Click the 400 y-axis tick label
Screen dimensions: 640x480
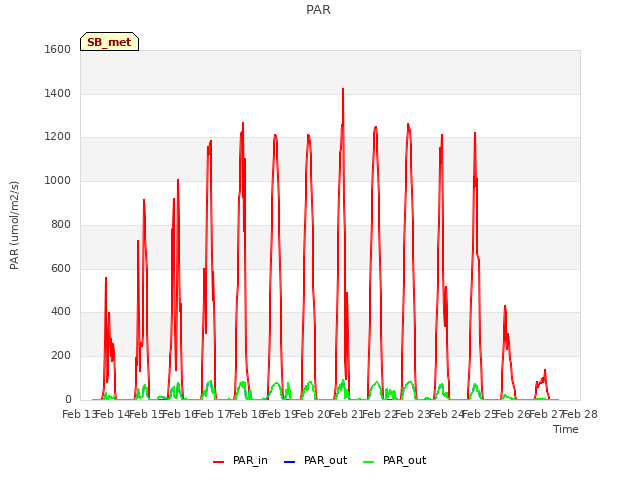click(x=61, y=312)
